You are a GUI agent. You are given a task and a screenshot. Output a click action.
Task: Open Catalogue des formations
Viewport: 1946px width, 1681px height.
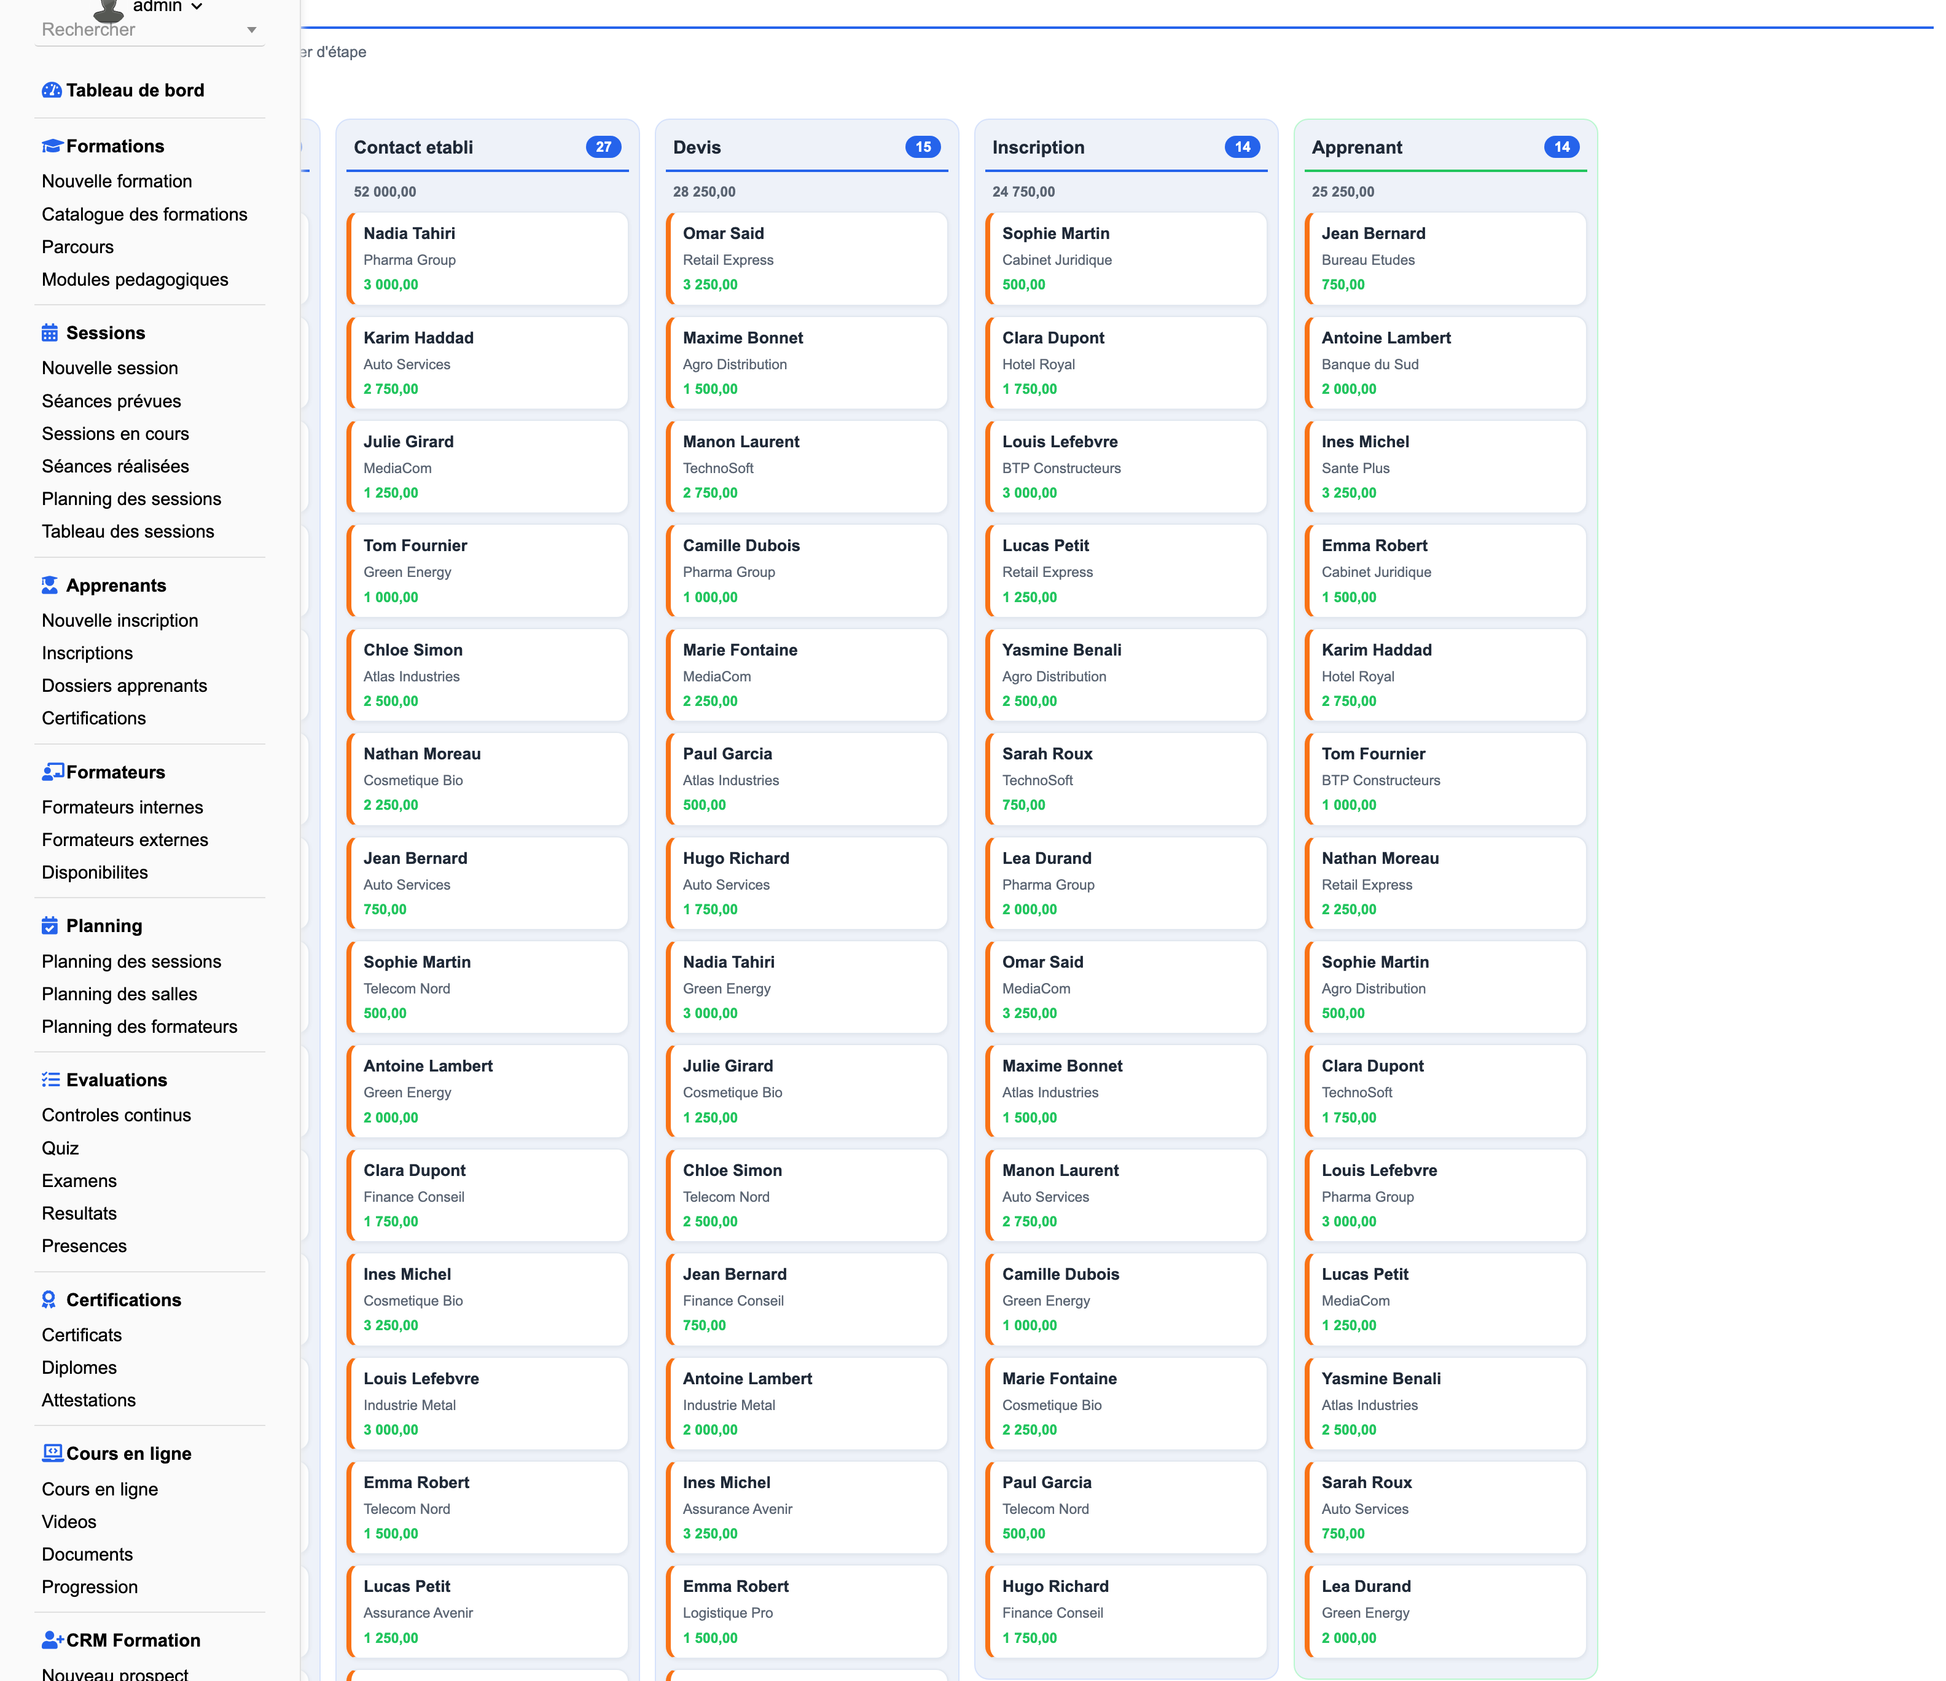[144, 214]
